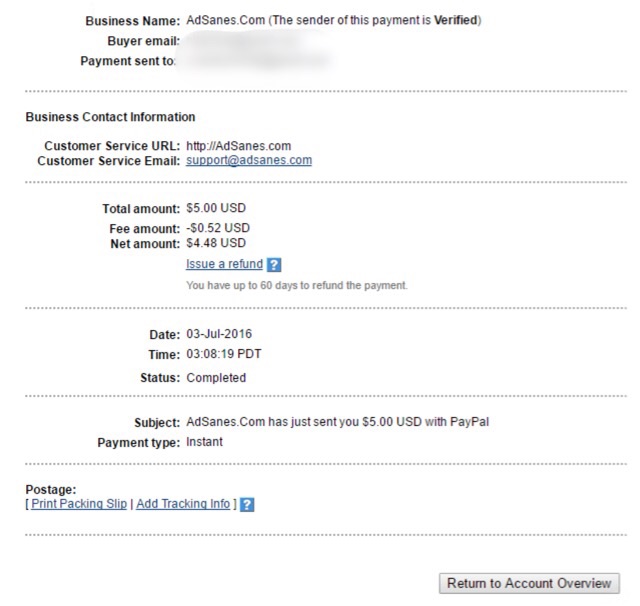Viewport: 640px width, 606px height.
Task: Click the payment Subject line text
Action: [x=338, y=422]
